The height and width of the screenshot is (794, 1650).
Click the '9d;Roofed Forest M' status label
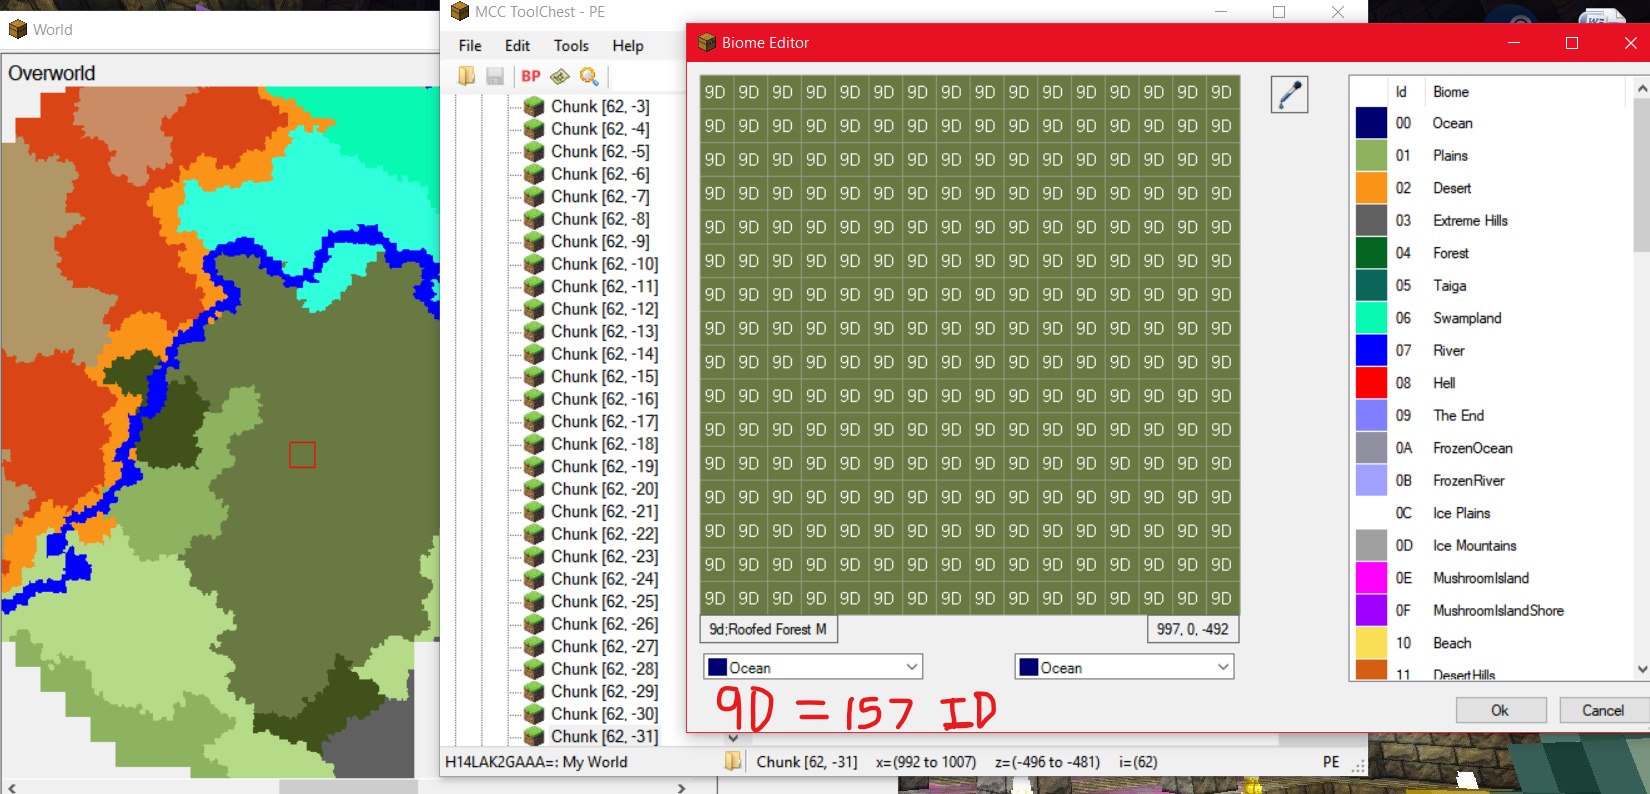[x=768, y=629]
